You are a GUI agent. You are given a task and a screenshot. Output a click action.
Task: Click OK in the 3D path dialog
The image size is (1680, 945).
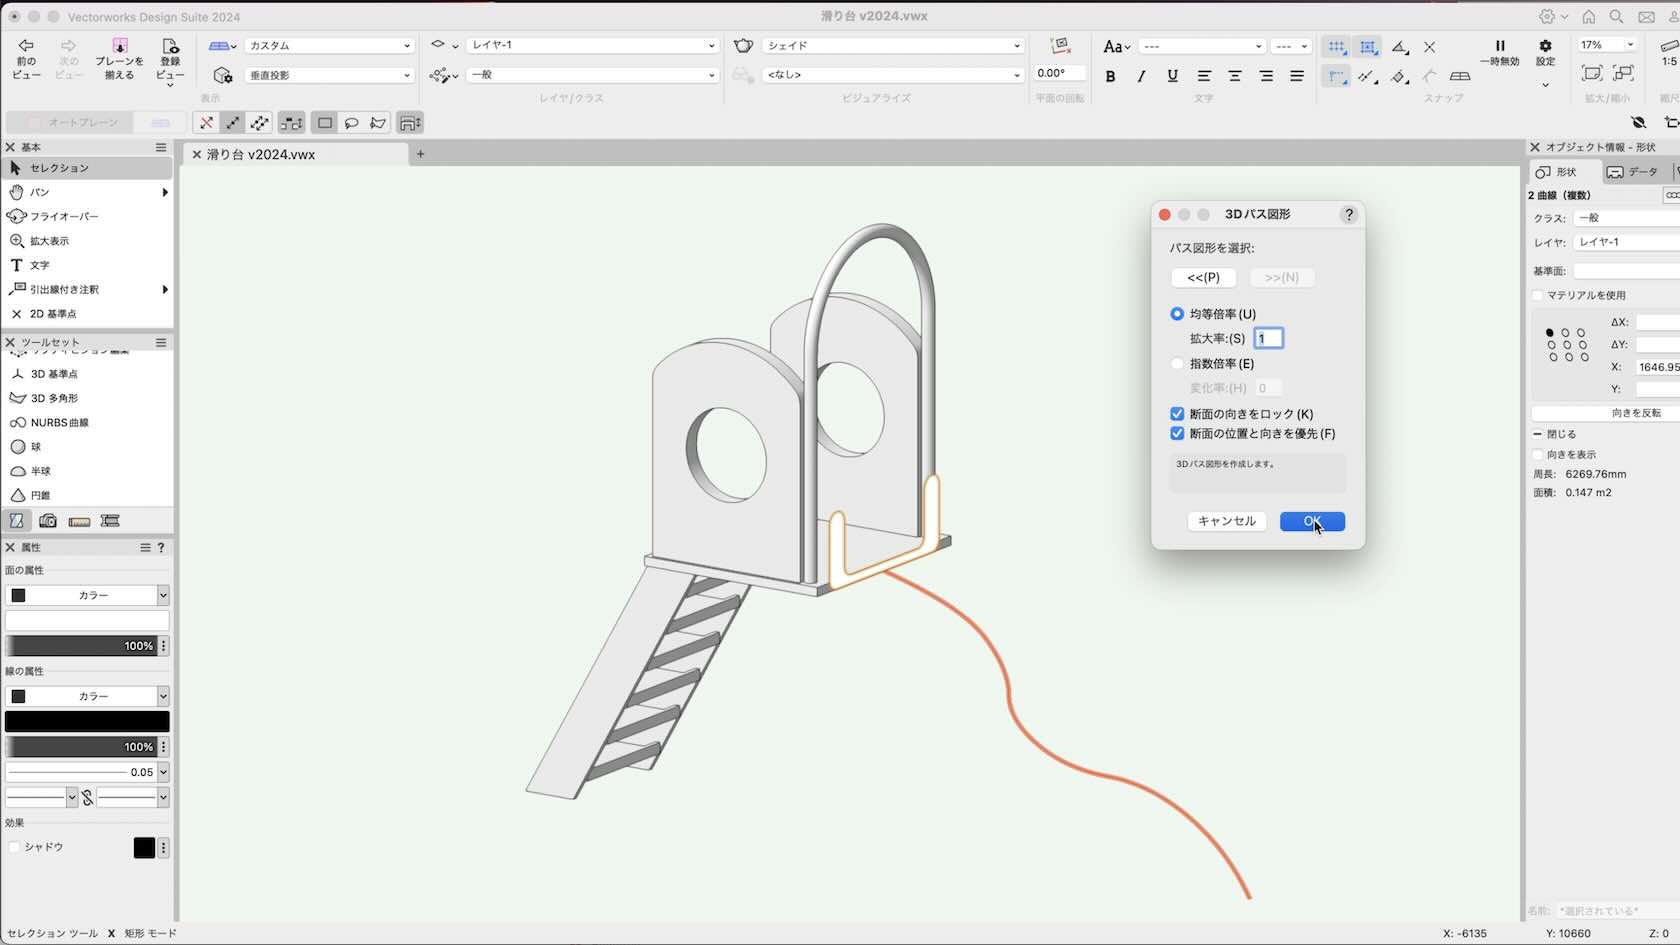pyautogui.click(x=1312, y=521)
